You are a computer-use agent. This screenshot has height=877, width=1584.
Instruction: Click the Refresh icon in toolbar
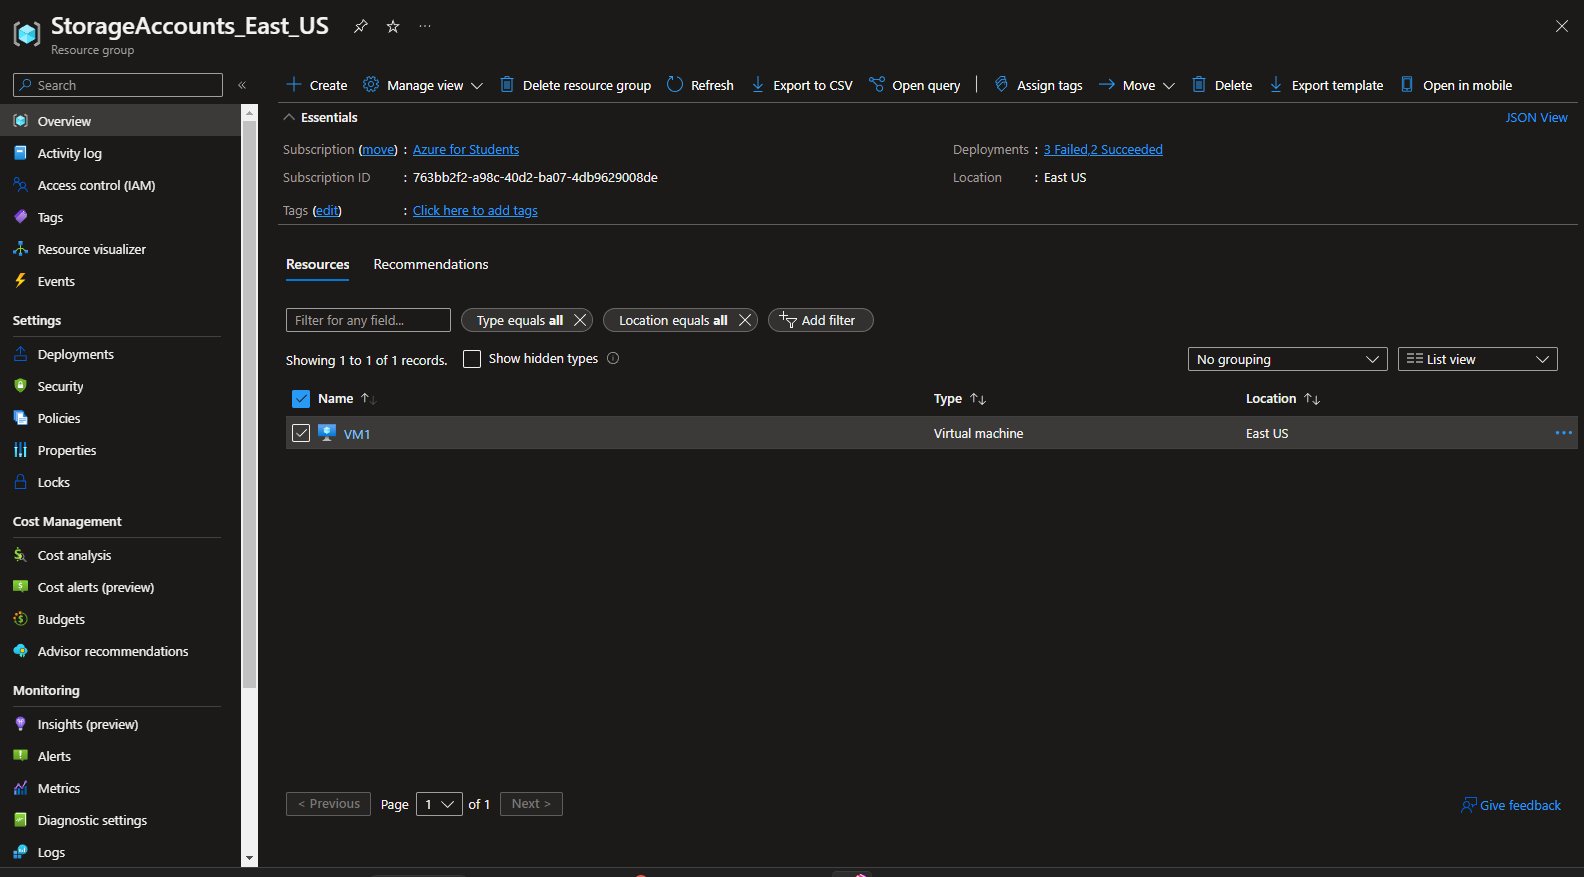coord(675,85)
